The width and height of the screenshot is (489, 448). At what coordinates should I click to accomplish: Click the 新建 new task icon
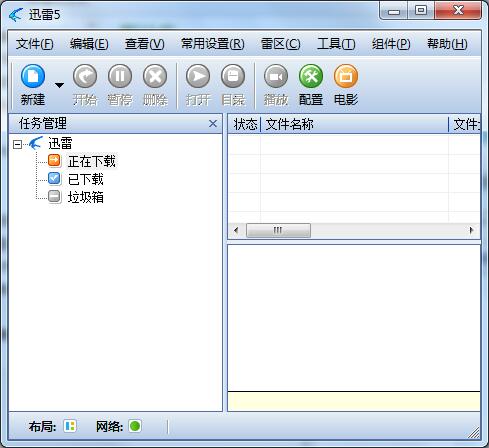tap(33, 76)
